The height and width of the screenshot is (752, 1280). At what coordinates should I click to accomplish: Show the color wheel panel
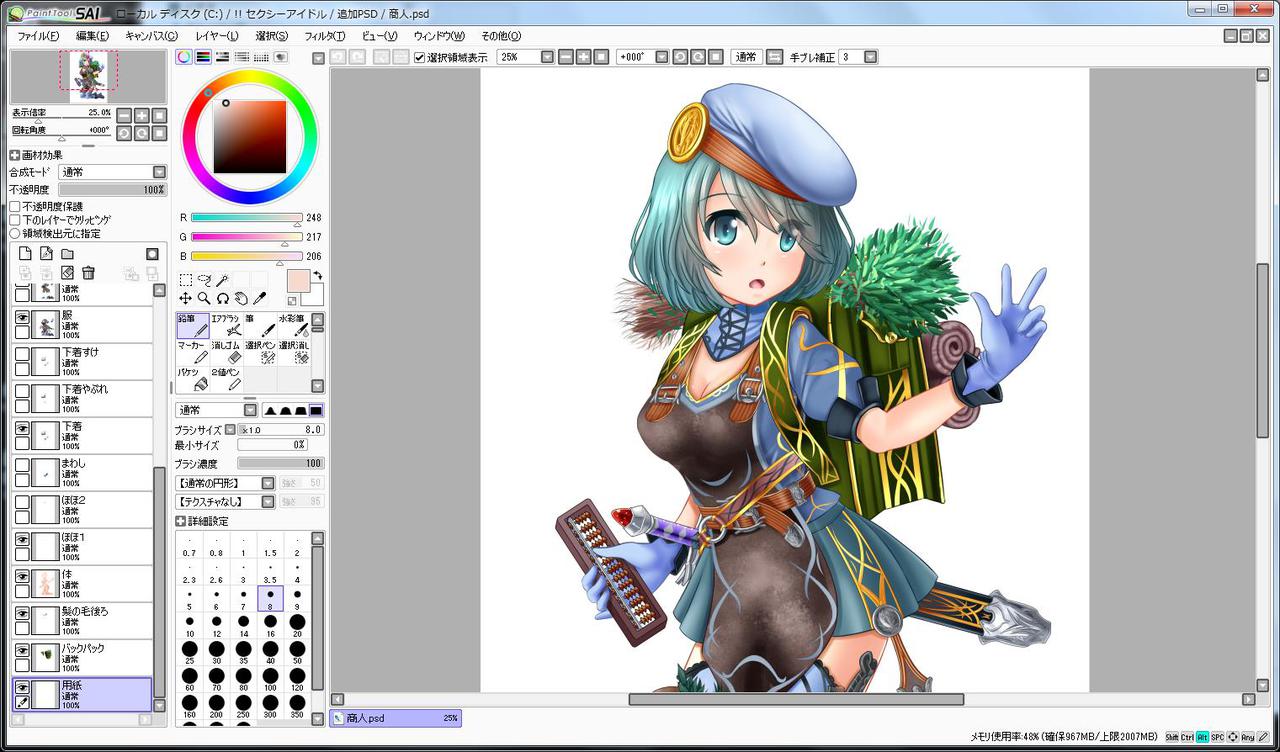pyautogui.click(x=184, y=57)
